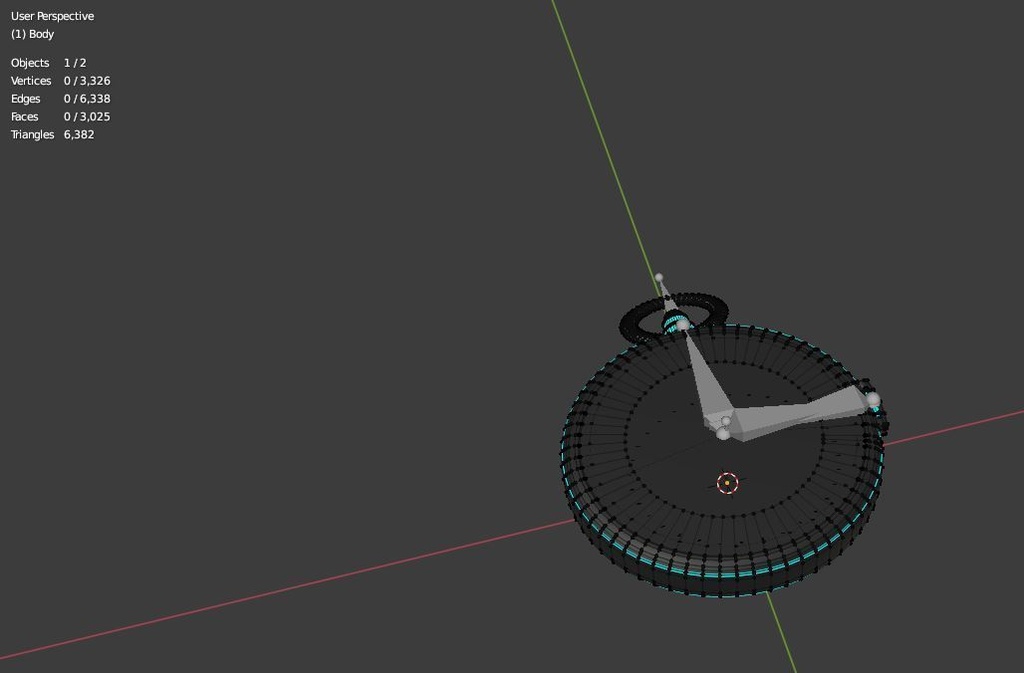Click the 3D cursor icon on the watch face
This screenshot has height=673, width=1024.
click(727, 483)
